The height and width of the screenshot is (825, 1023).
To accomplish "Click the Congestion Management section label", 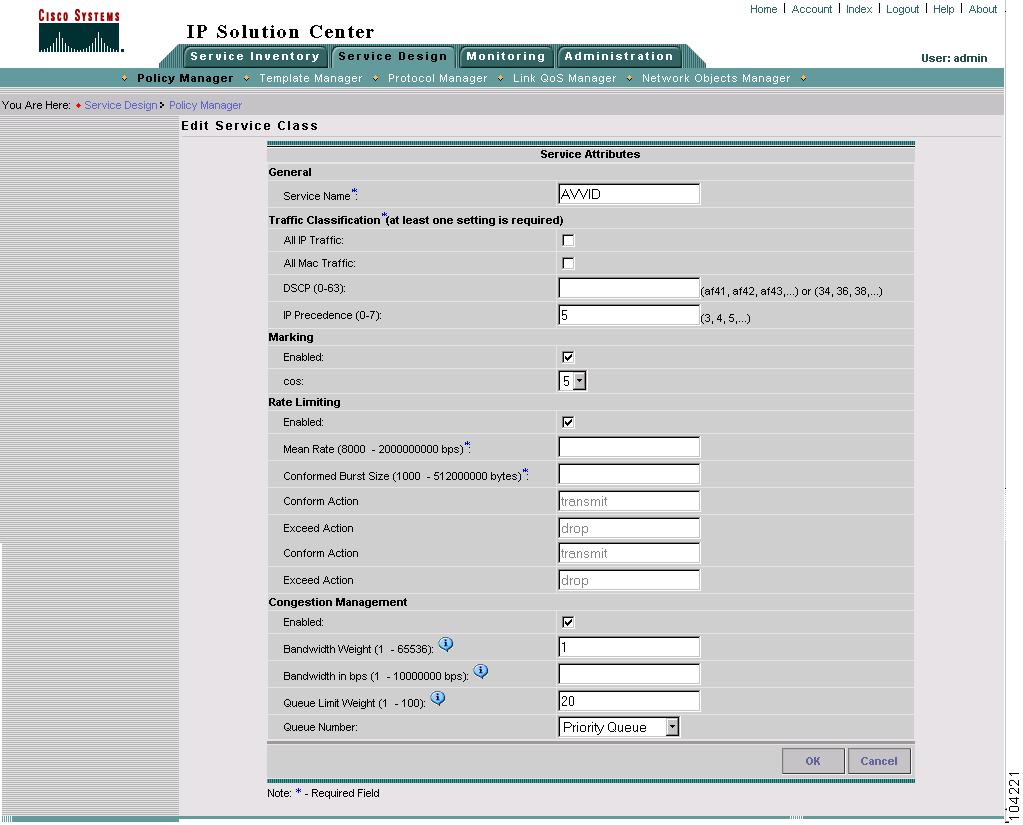I will [x=337, y=602].
